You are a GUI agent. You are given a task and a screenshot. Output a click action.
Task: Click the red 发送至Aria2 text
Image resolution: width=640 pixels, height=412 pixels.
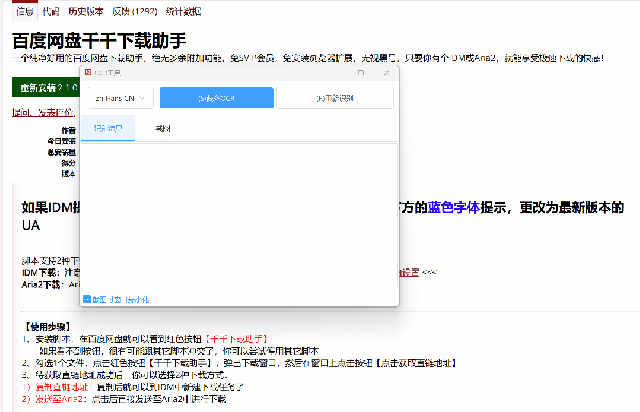pos(61,399)
